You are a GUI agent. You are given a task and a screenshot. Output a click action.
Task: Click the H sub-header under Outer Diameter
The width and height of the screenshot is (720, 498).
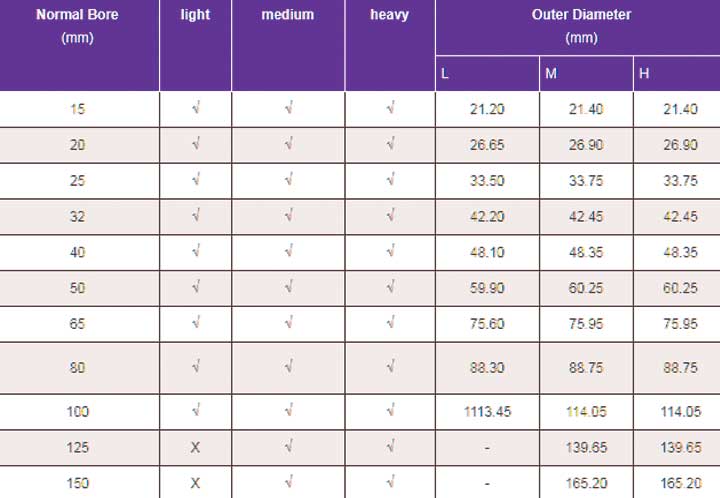(x=644, y=73)
